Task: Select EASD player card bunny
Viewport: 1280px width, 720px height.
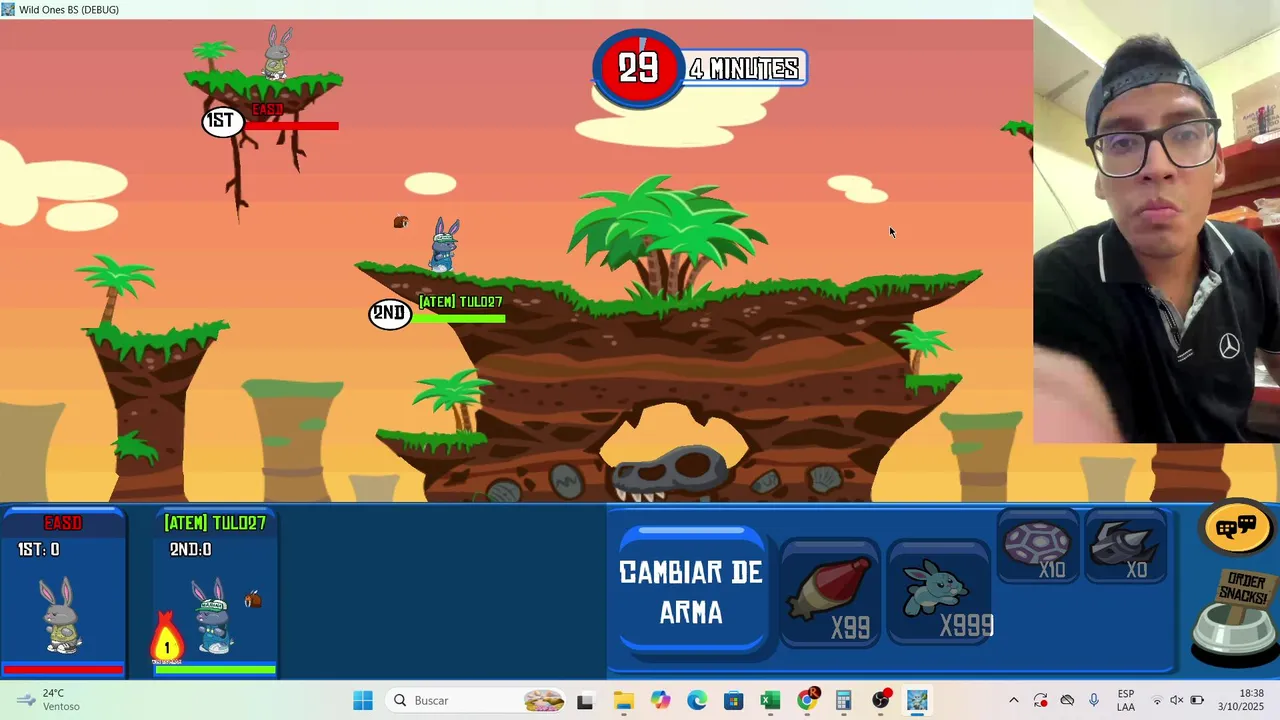Action: 62,616
